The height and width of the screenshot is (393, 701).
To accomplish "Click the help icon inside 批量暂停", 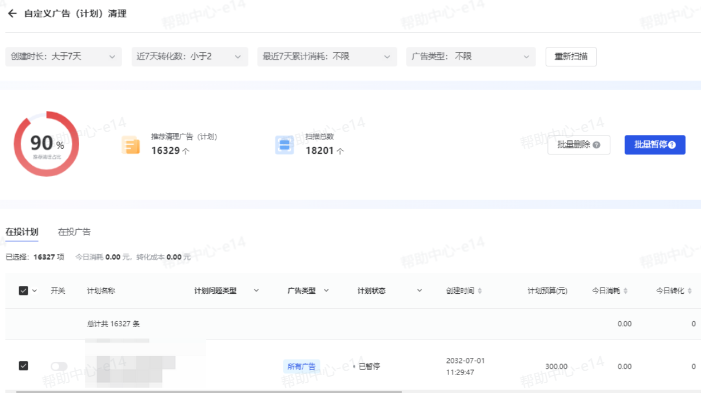I will (x=672, y=145).
